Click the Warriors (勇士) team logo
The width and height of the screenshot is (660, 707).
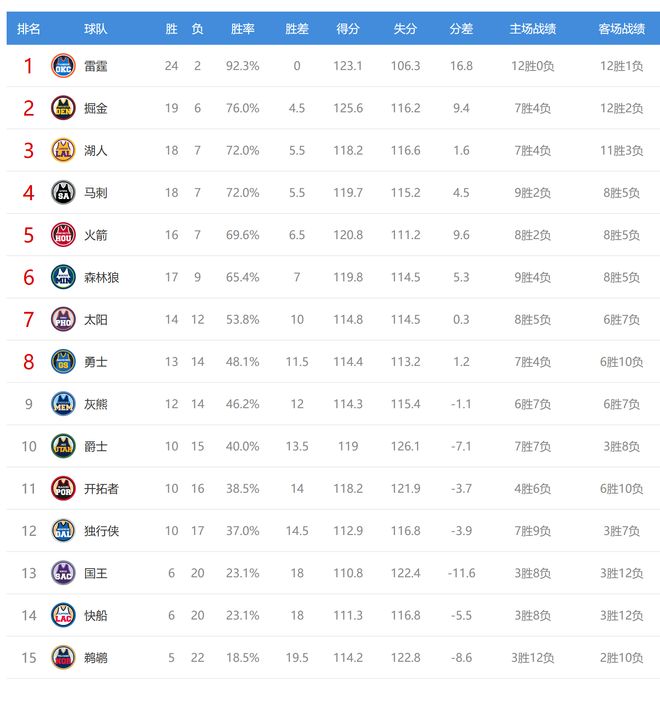tap(63, 361)
